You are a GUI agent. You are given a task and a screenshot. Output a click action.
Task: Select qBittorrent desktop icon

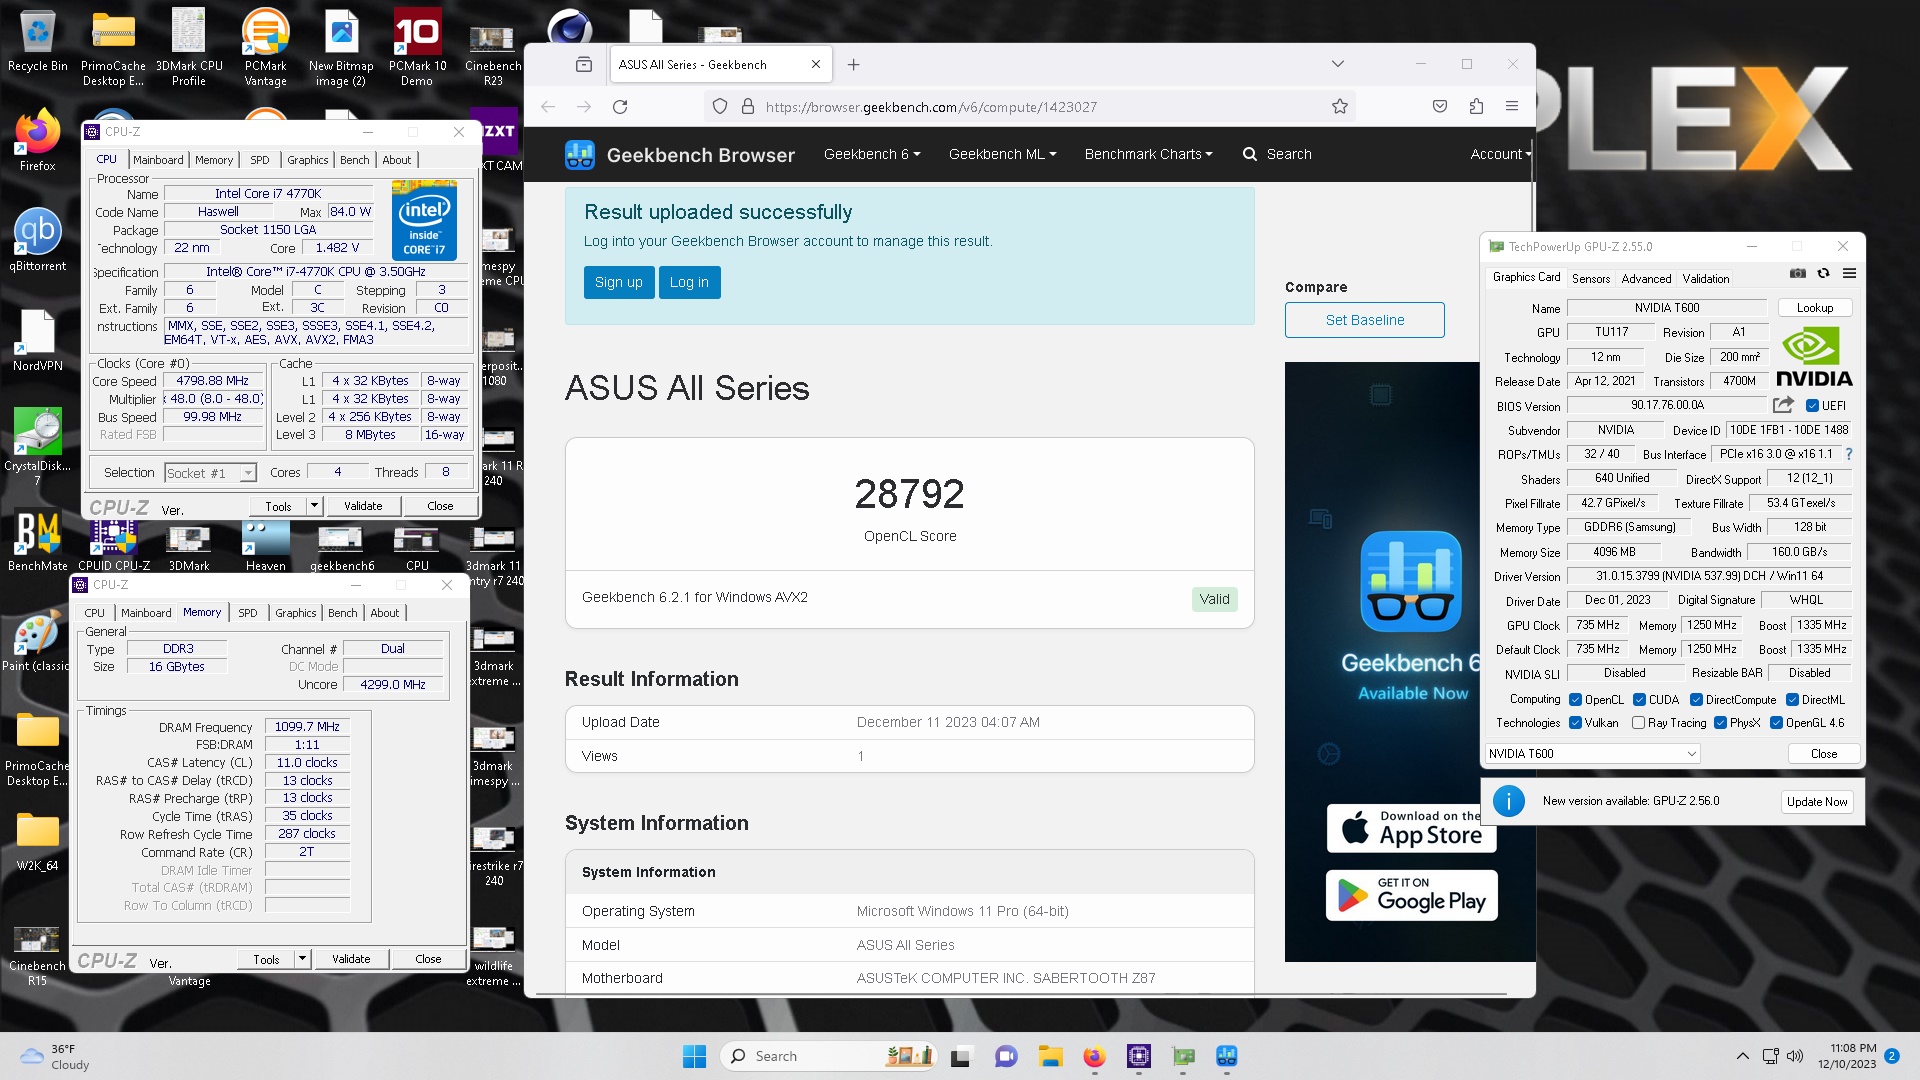38,240
